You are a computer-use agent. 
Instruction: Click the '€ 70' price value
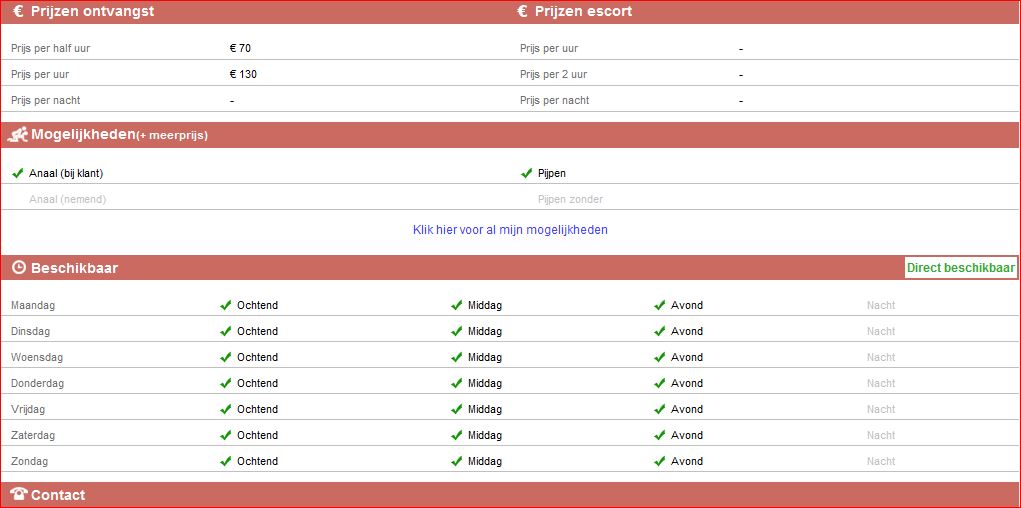point(240,48)
